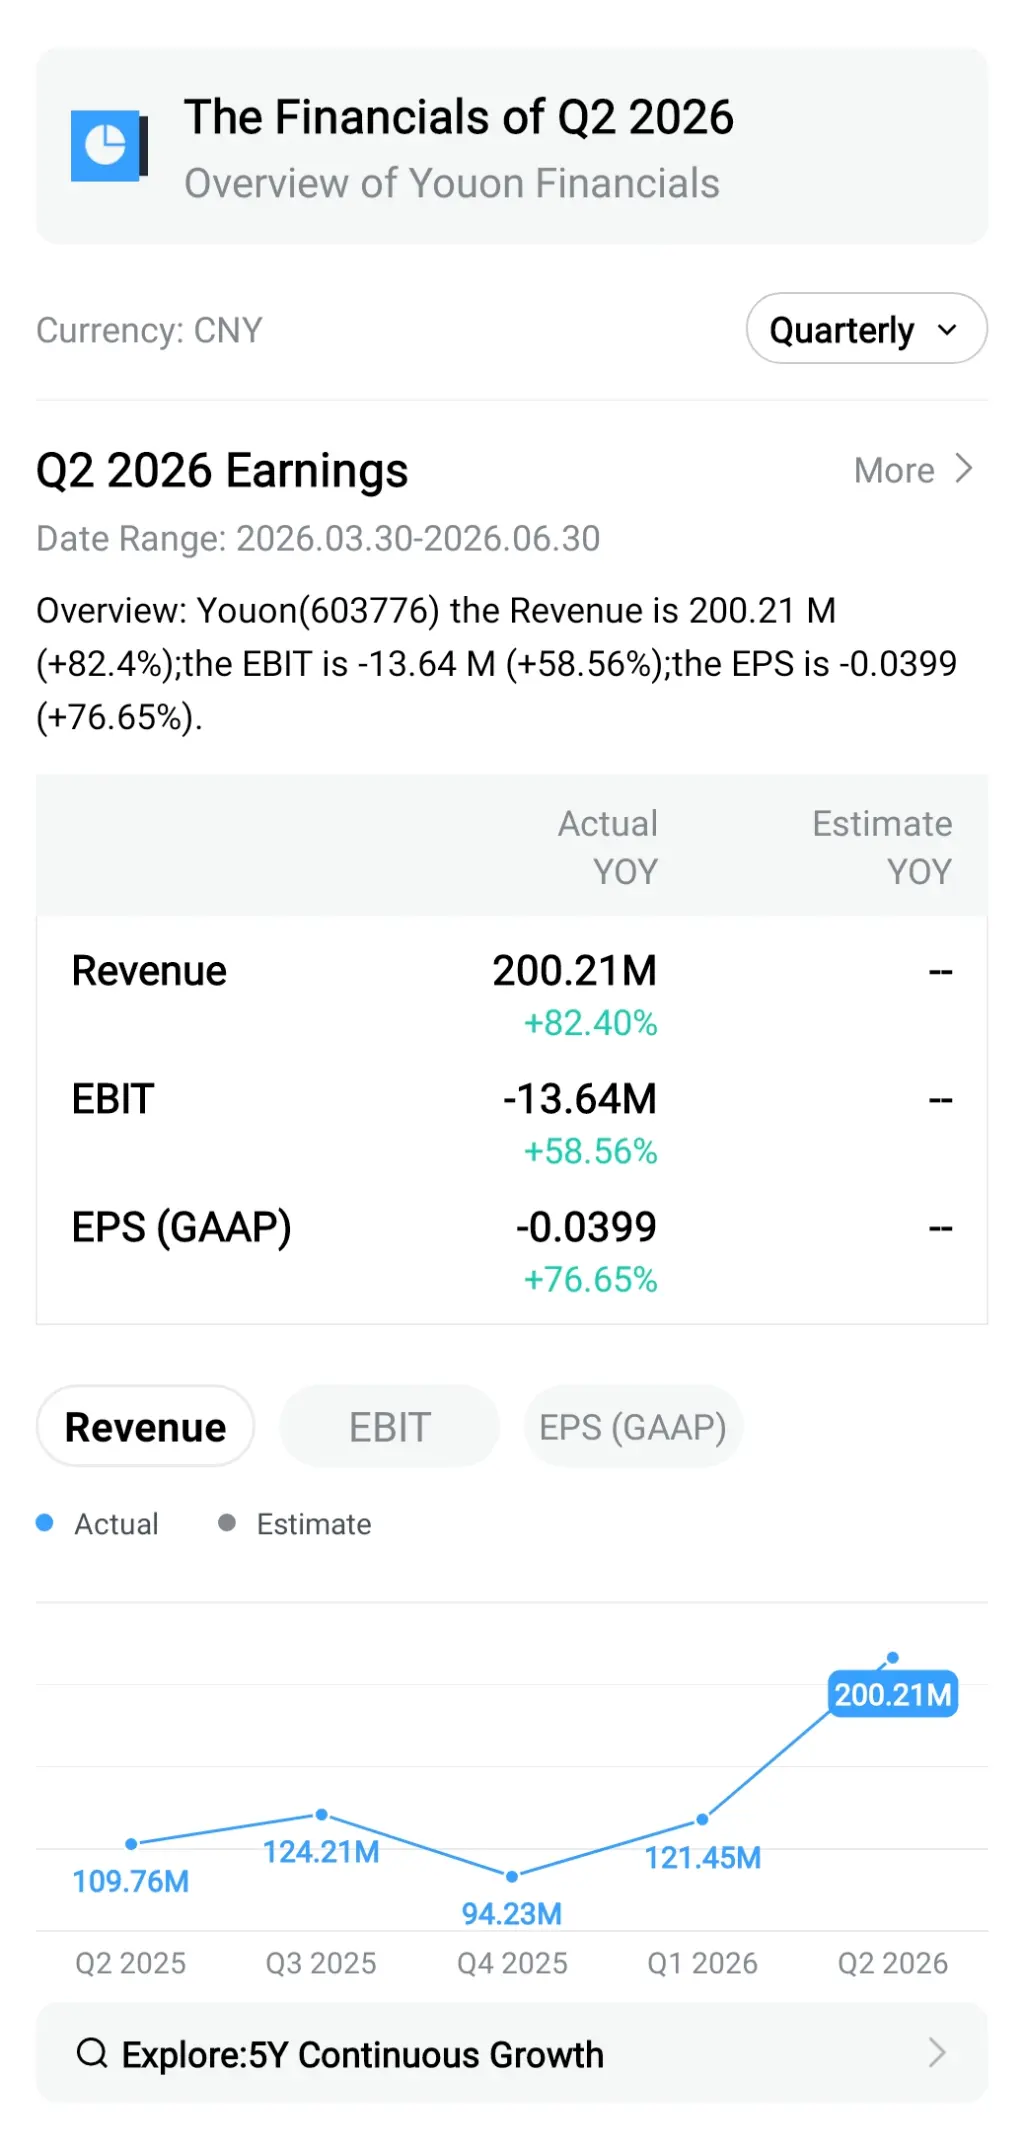
Task: Click the Actual YOY column header
Action: [x=608, y=847]
